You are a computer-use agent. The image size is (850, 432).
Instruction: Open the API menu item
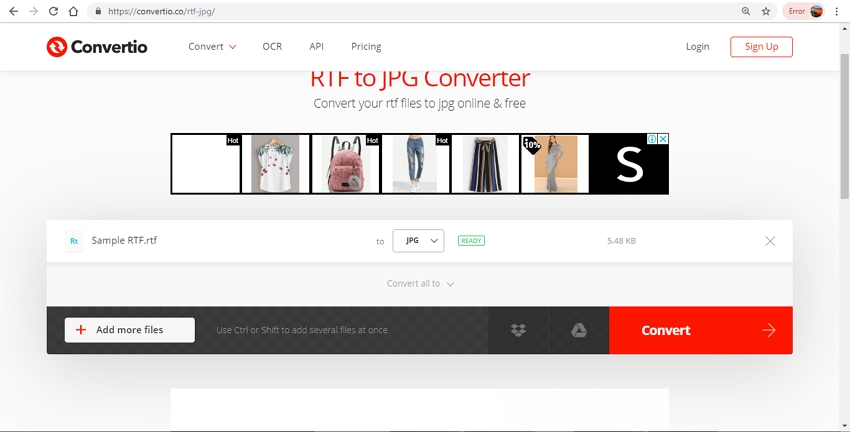tap(316, 47)
